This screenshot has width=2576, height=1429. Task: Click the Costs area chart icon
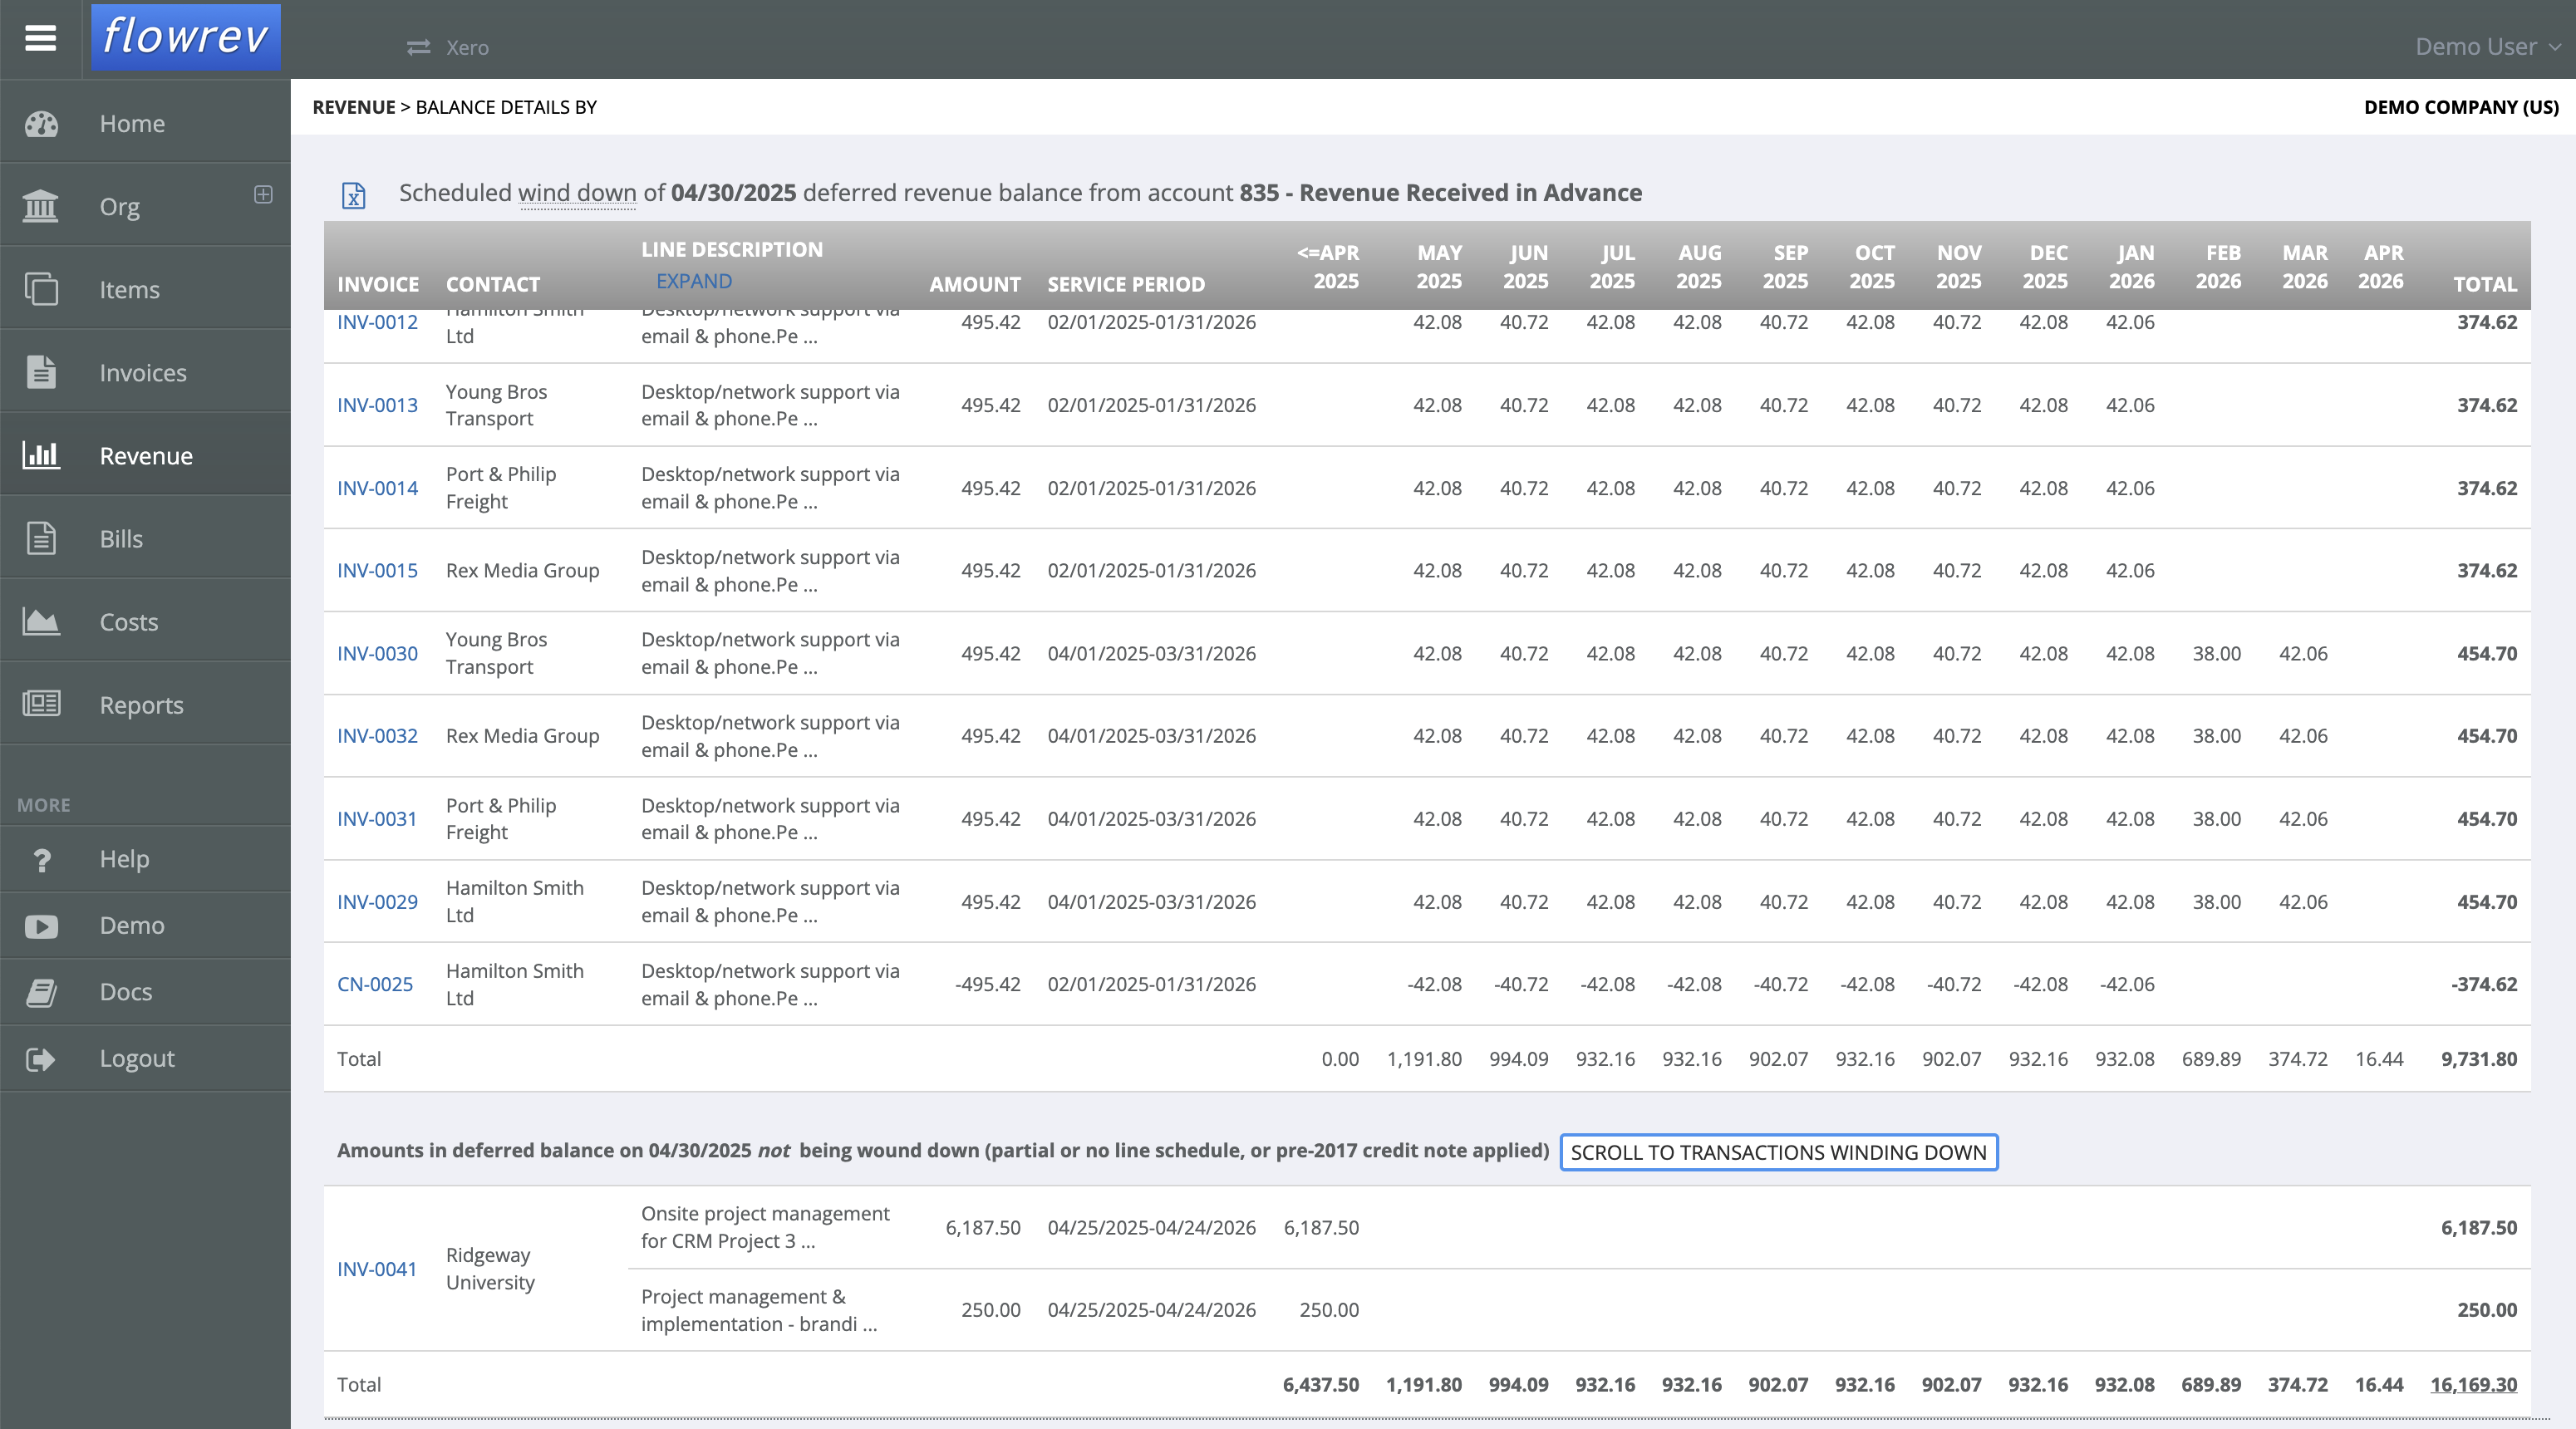[41, 621]
